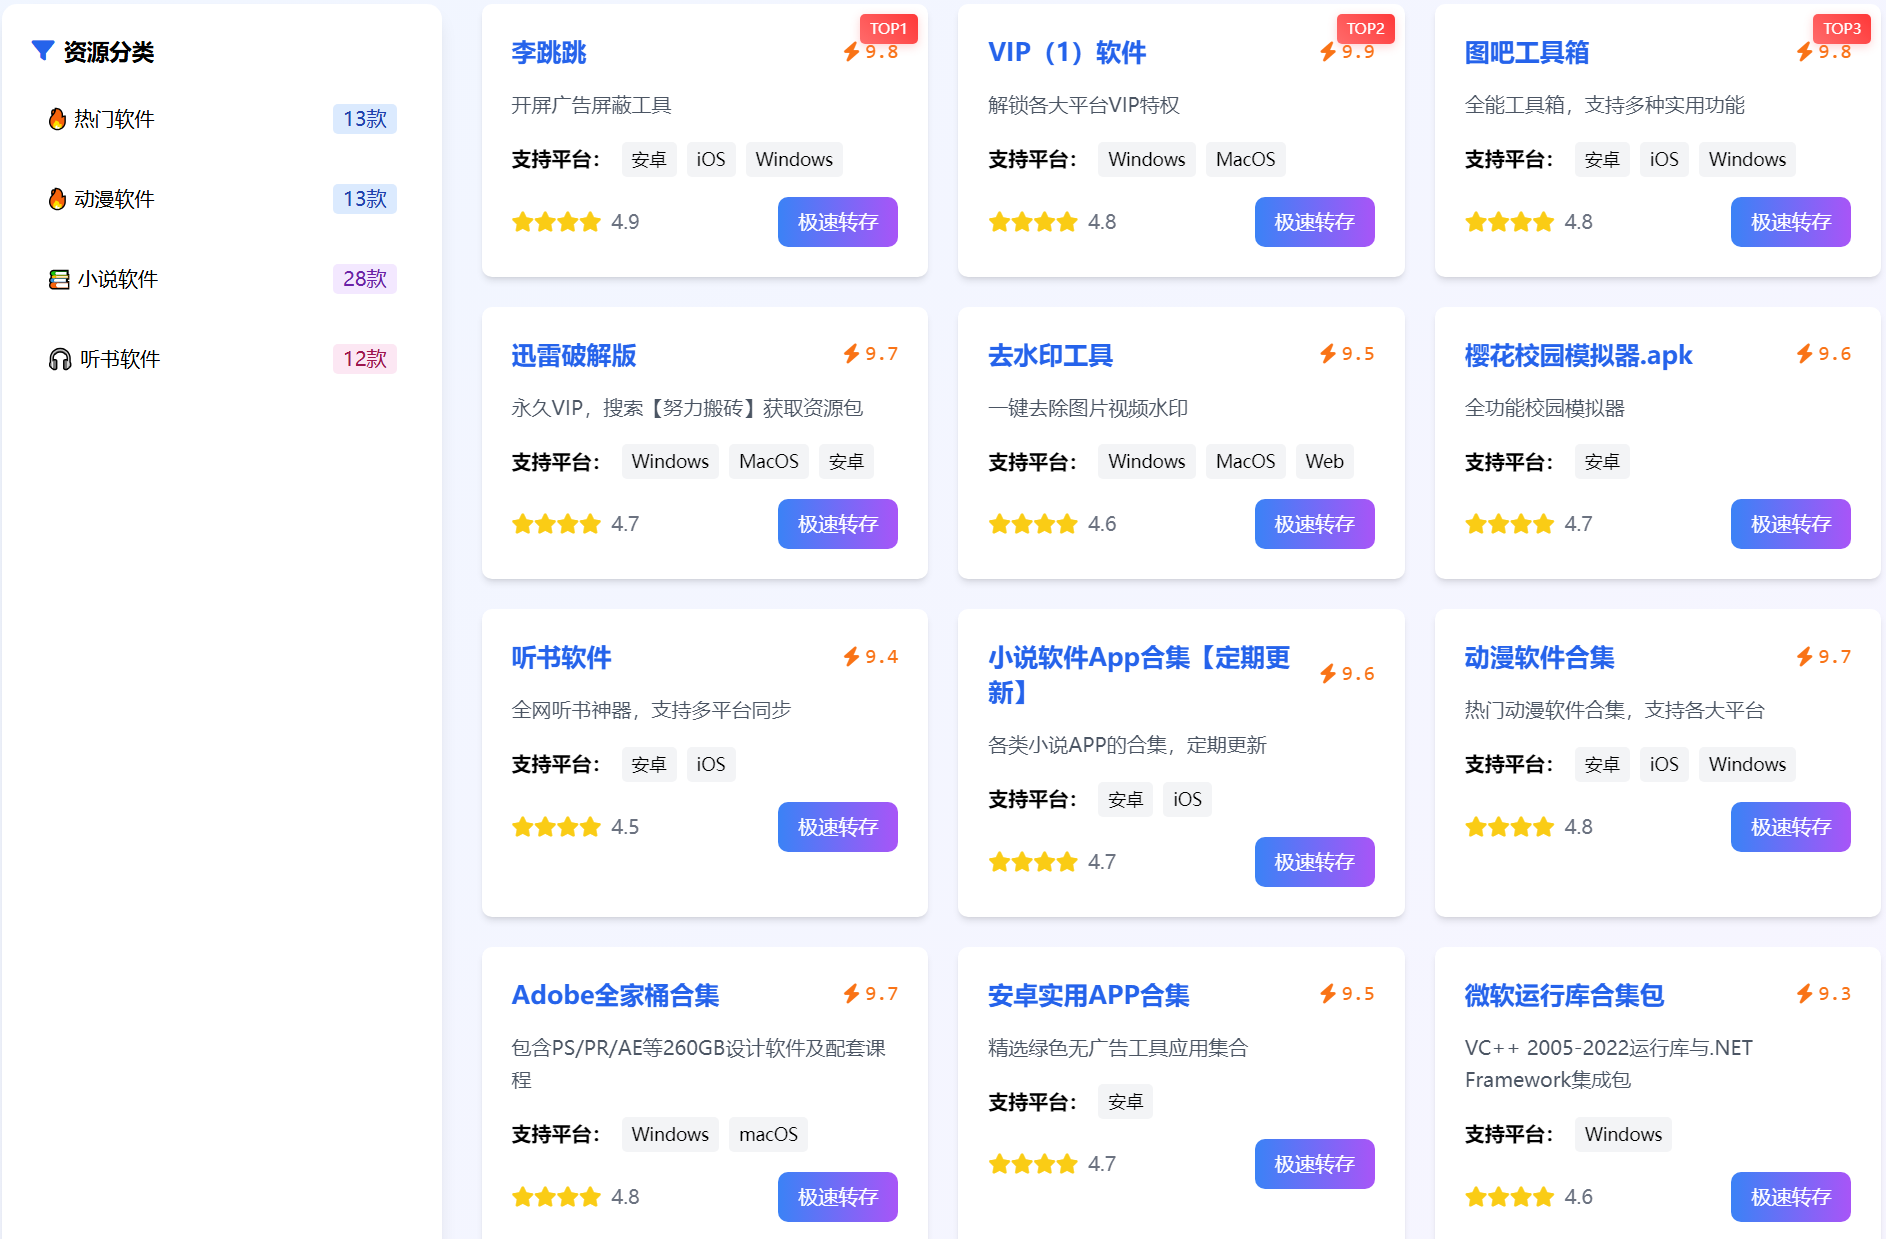This screenshot has width=1886, height=1239.
Task: Click the TOP1 badge on 李跳跳
Action: [x=889, y=28]
